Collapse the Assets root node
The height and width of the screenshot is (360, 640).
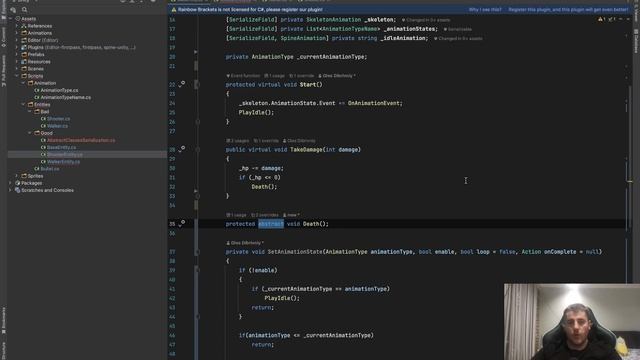click(x=11, y=19)
